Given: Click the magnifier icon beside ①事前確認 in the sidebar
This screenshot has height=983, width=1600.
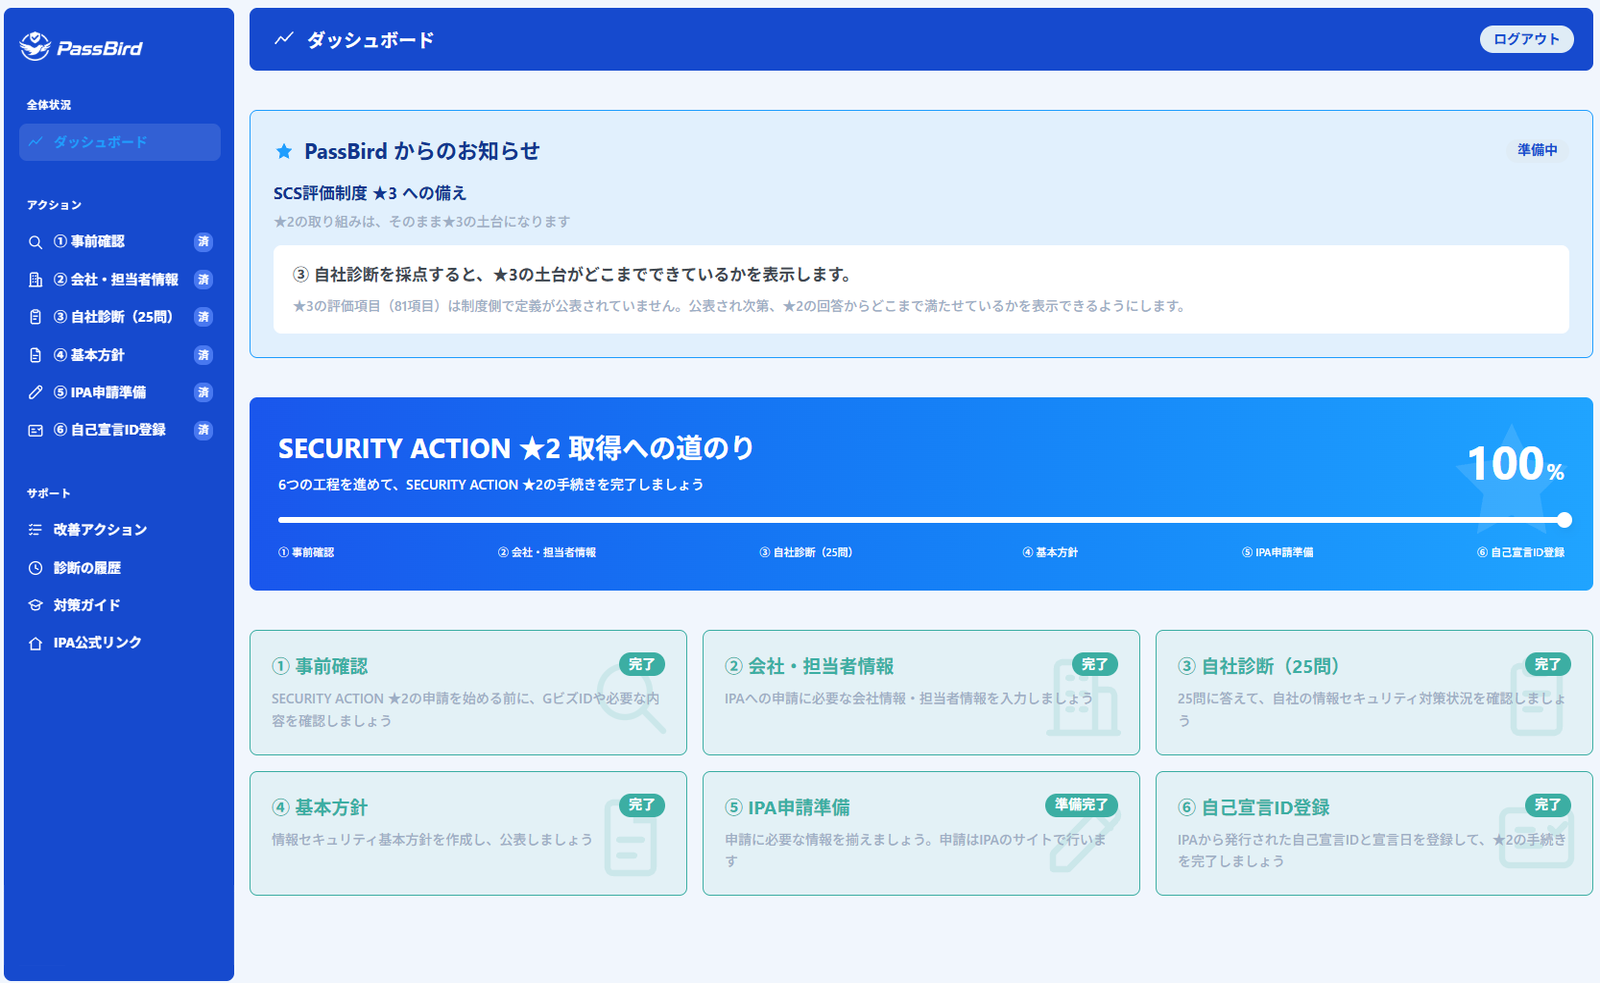Looking at the screenshot, I should click(35, 242).
